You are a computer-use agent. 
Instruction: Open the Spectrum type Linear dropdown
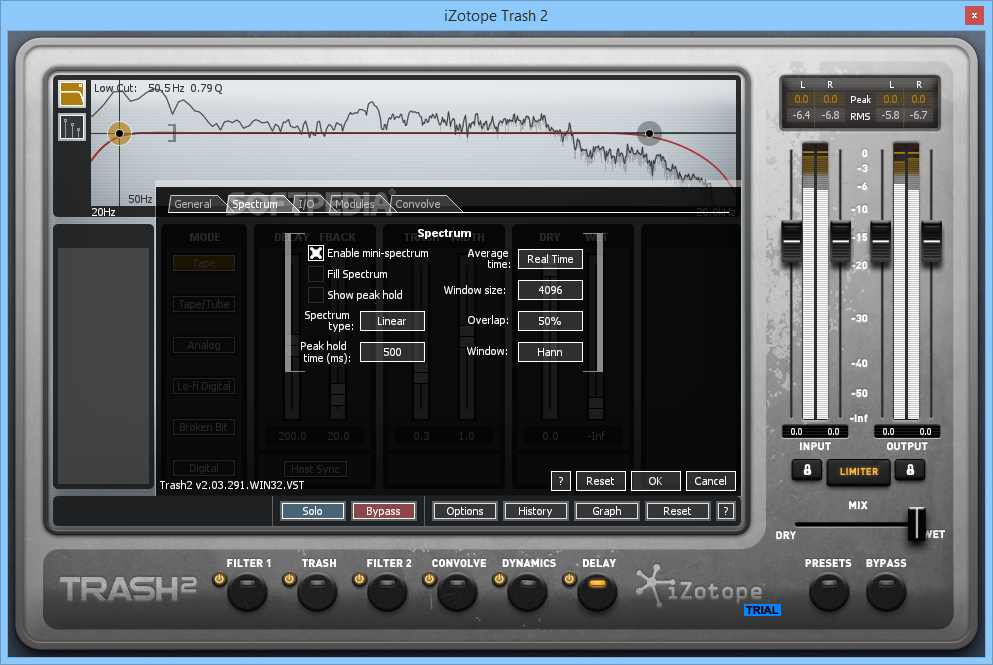coord(392,321)
